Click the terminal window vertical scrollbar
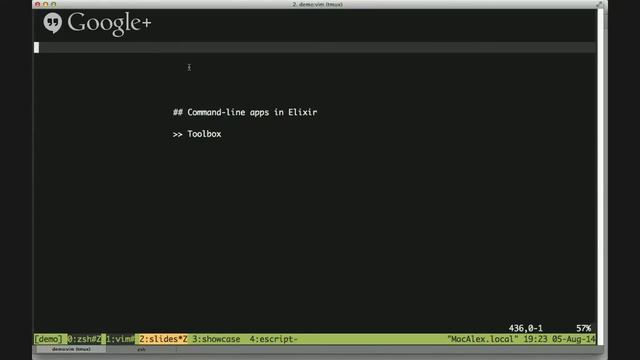 click(600, 176)
